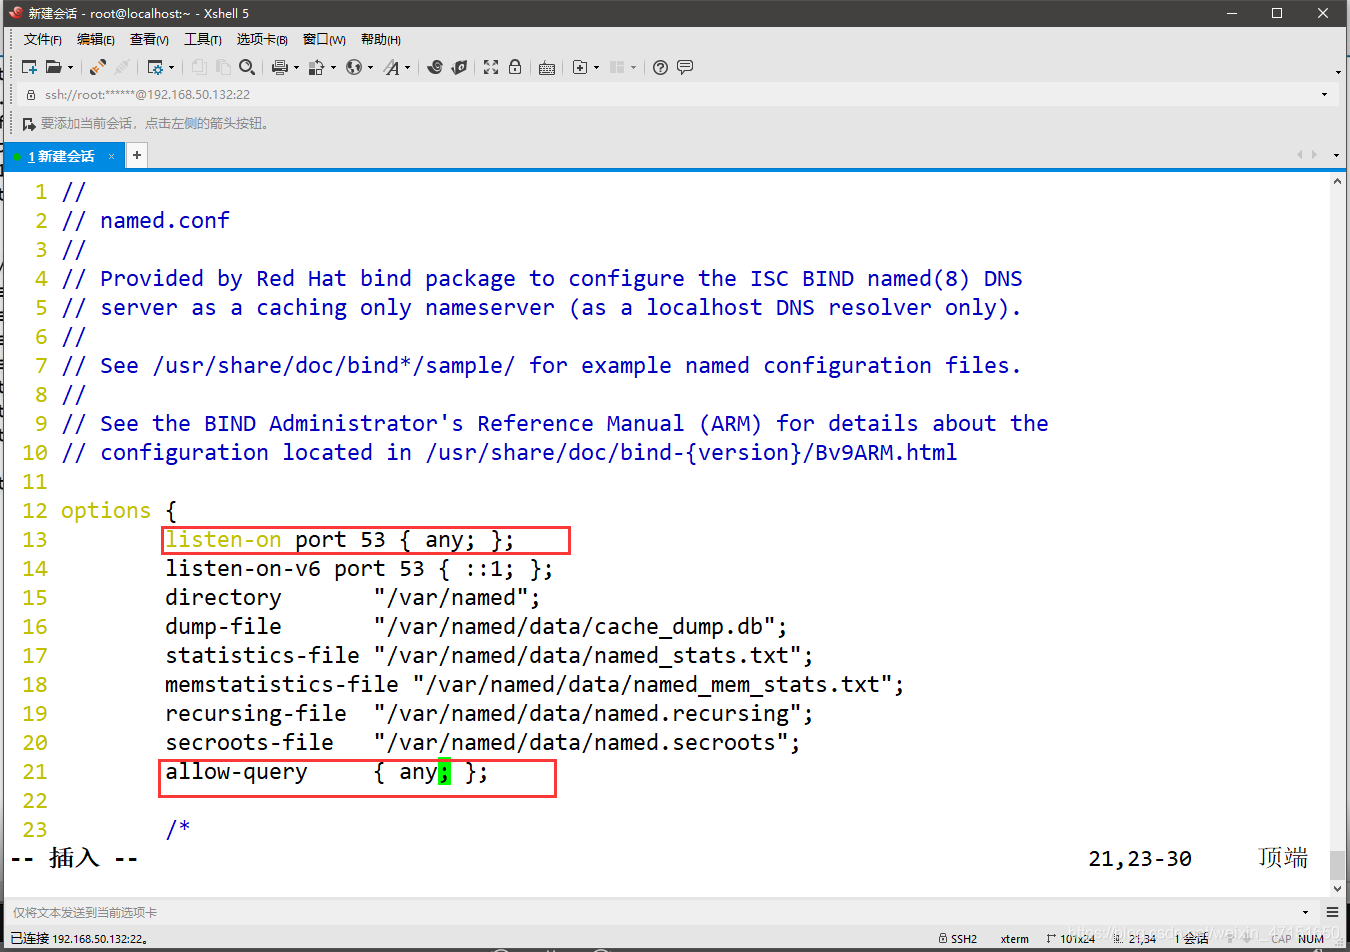This screenshot has width=1350, height=952.
Task: Click the Xagent icon next to Xftp
Action: (x=459, y=67)
